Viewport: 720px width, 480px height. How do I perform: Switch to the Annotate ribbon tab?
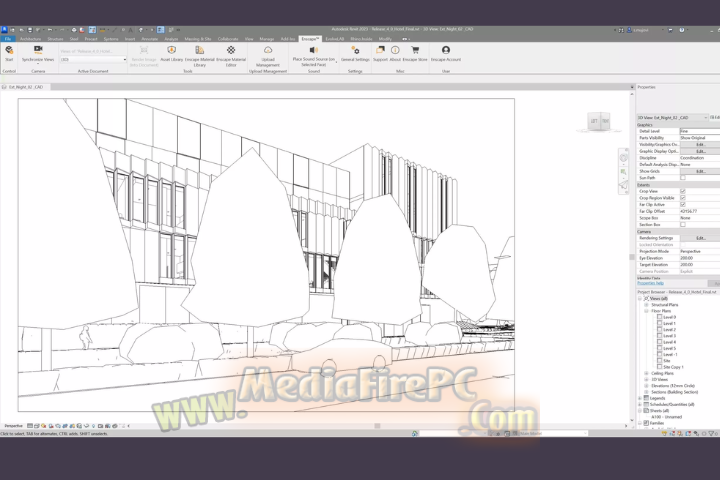pos(149,39)
